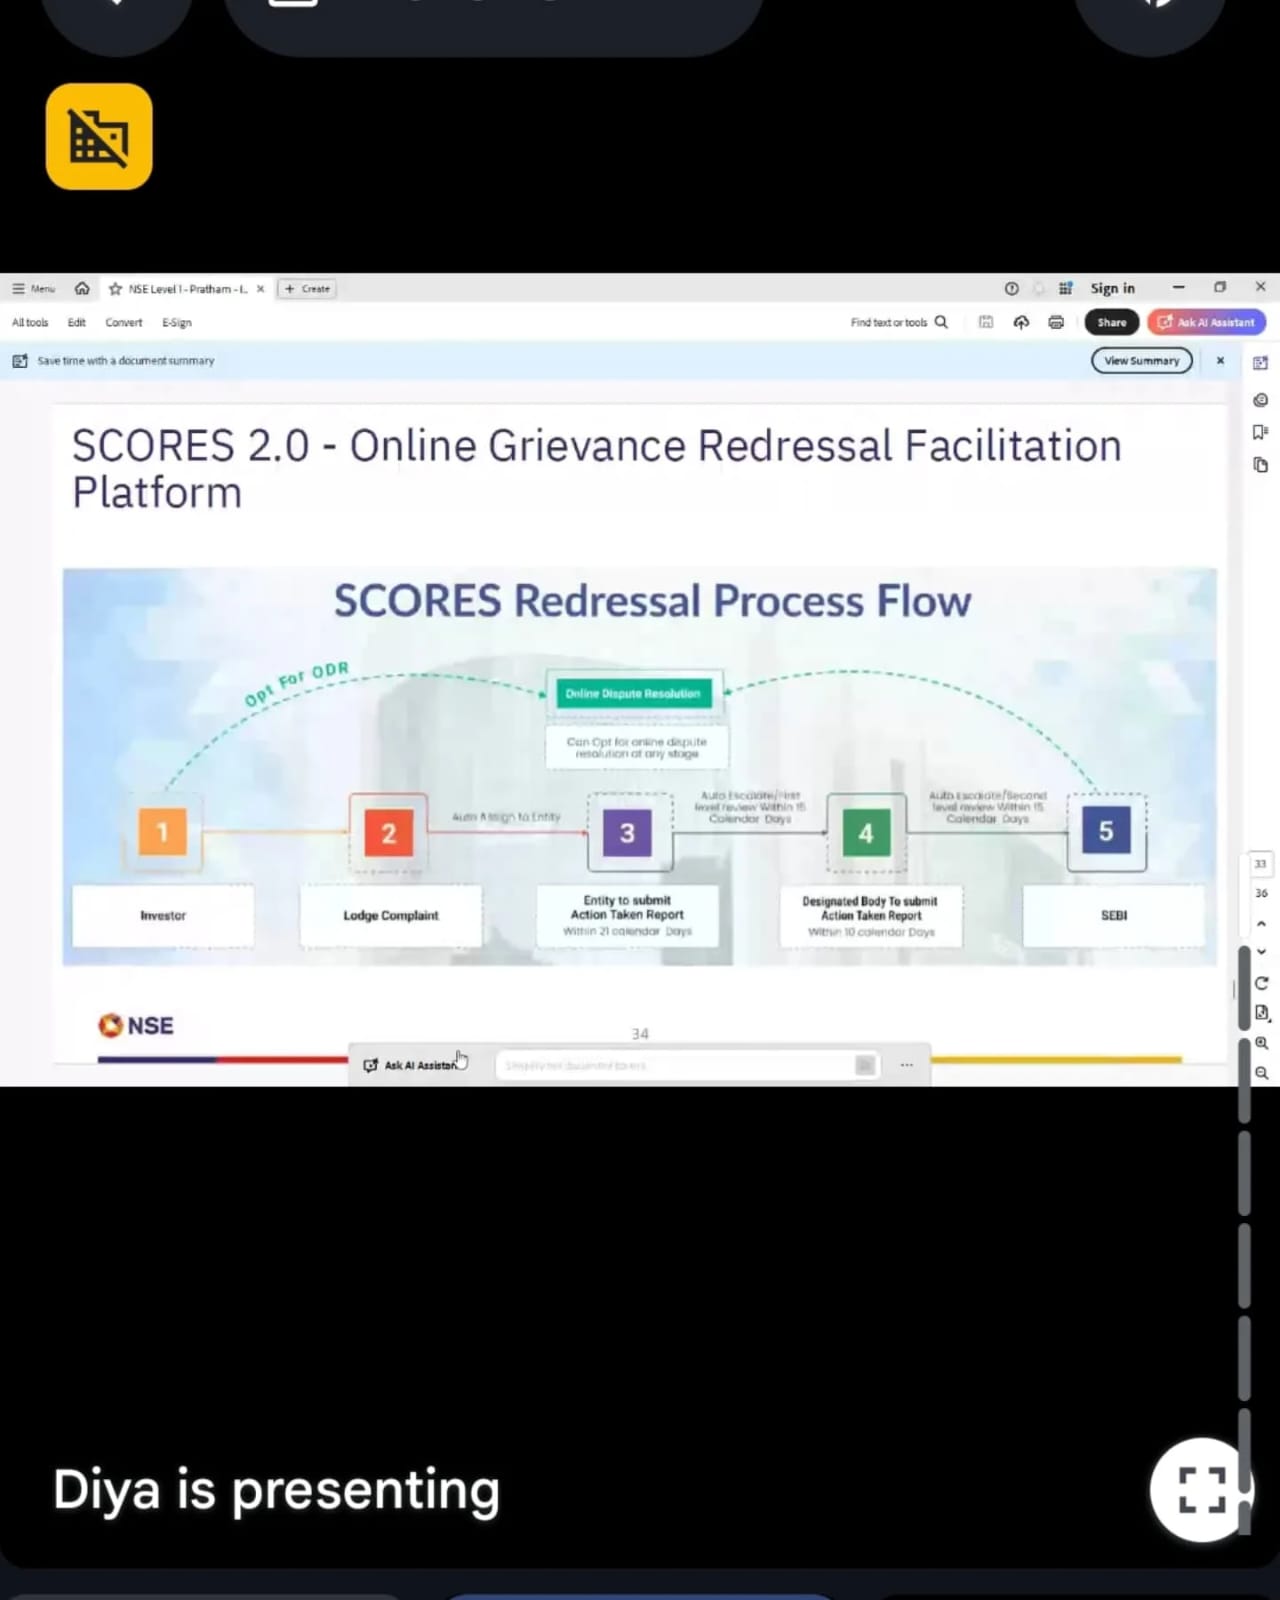
Task: Go to previous page with up chevron
Action: click(x=1261, y=924)
